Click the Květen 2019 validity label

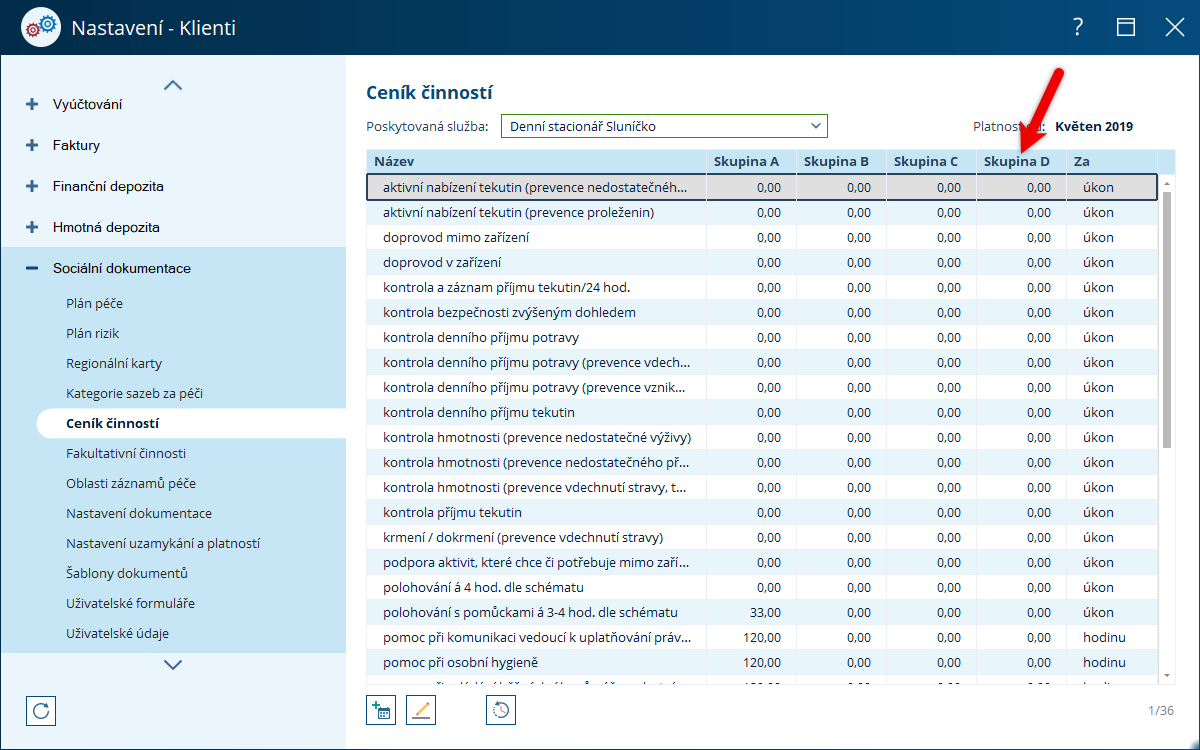pyautogui.click(x=1094, y=127)
